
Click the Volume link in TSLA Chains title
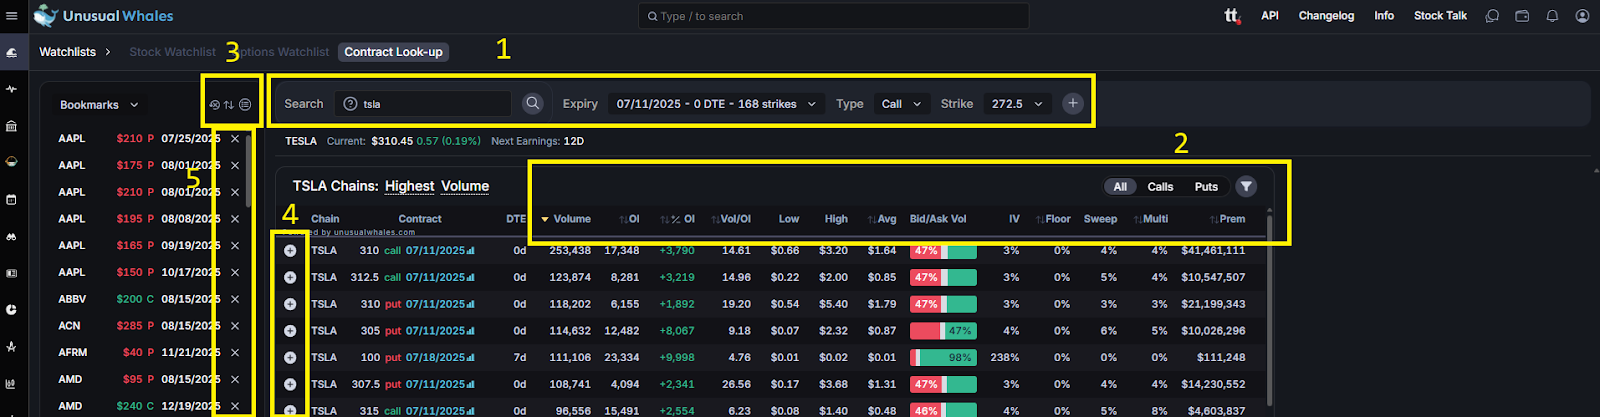tap(465, 186)
